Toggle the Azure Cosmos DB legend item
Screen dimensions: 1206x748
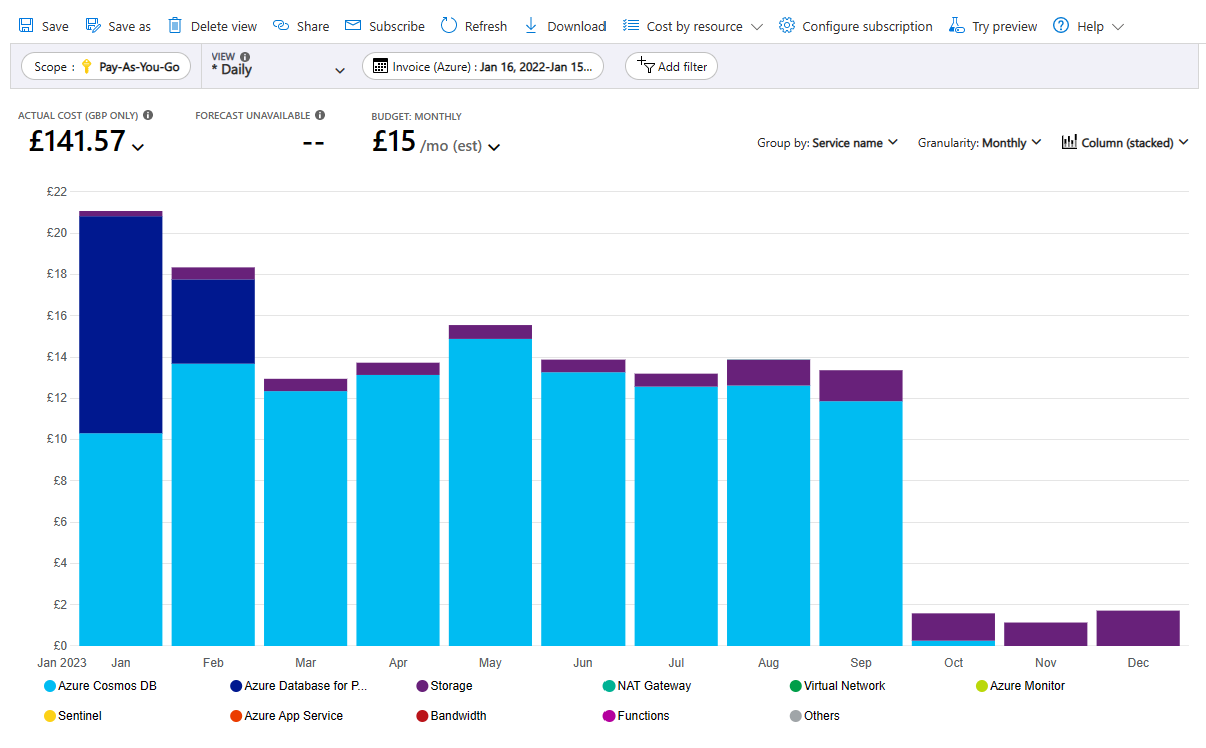pos(100,686)
